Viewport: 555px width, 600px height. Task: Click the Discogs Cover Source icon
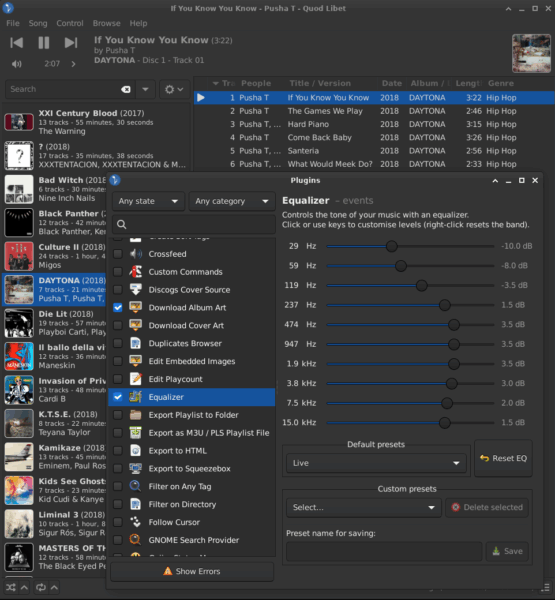click(135, 290)
